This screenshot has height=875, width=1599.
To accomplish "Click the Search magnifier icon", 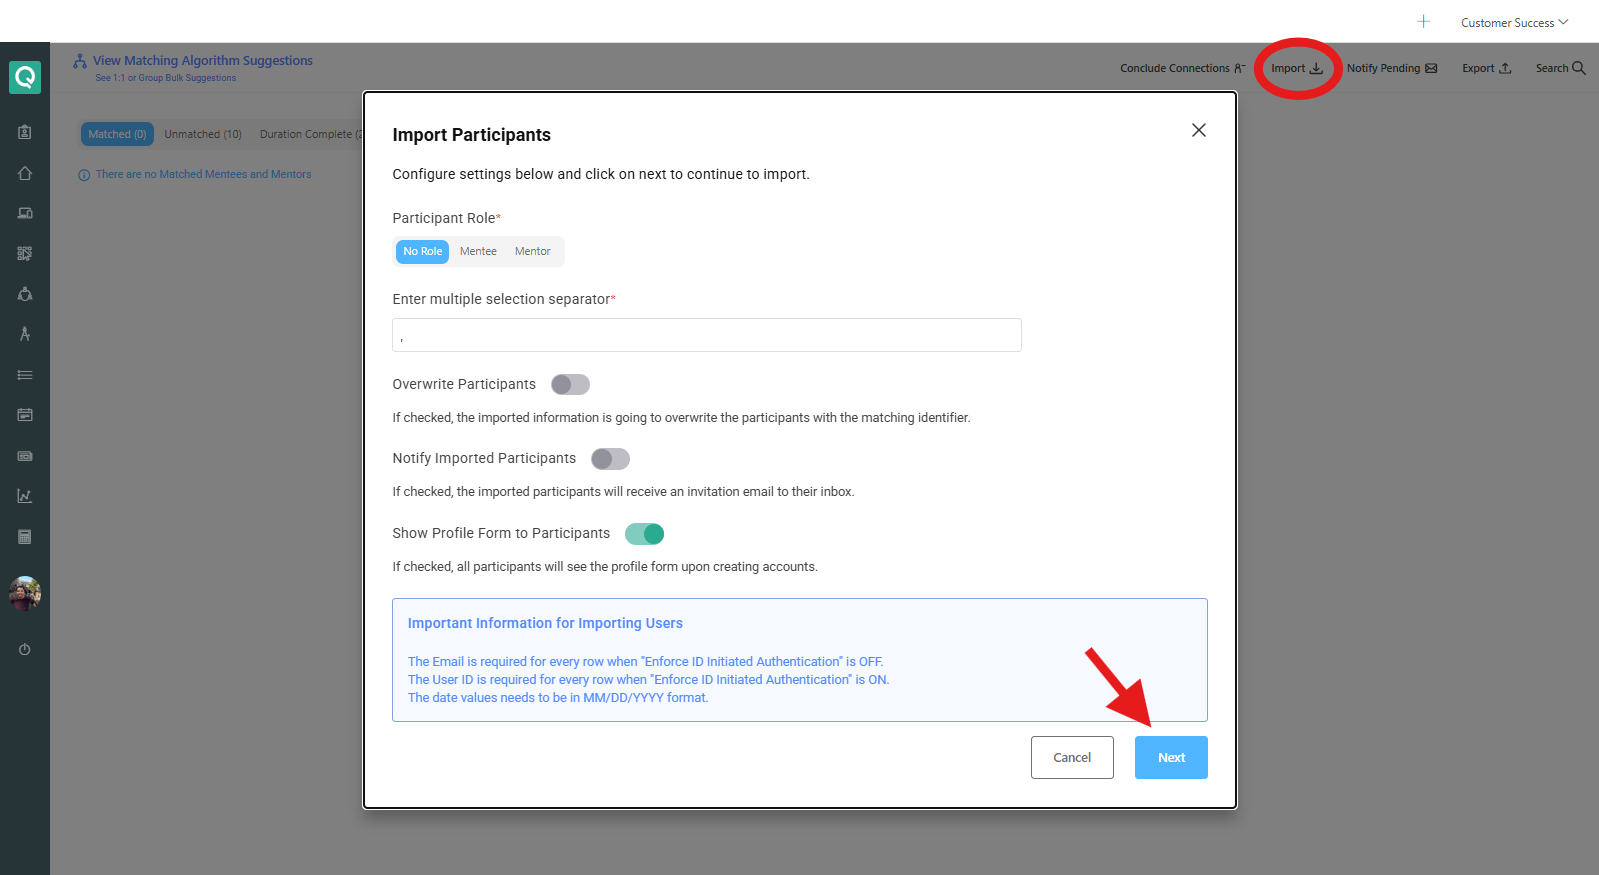I will (1579, 68).
